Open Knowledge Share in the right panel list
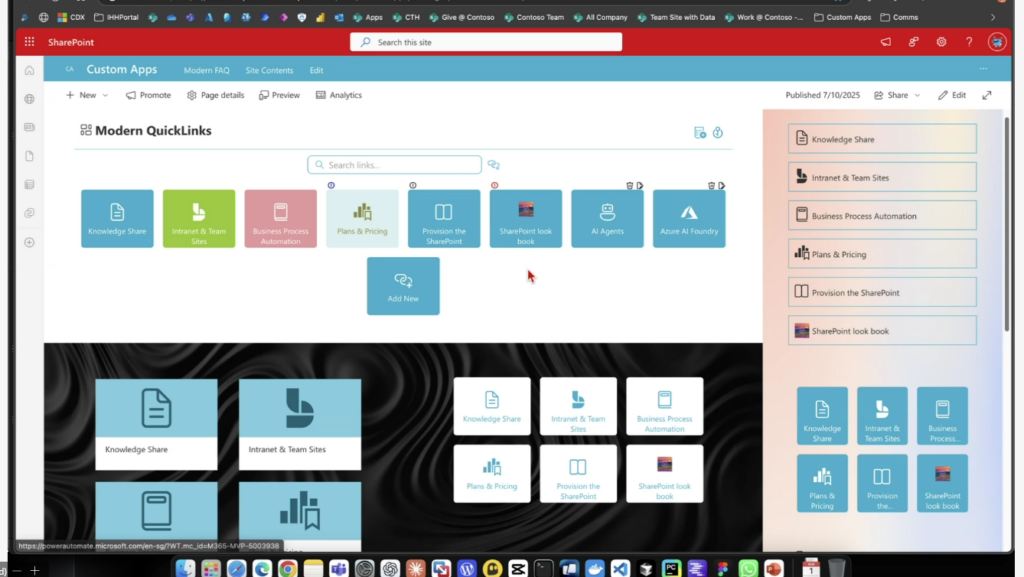This screenshot has width=1024, height=577. [882, 139]
